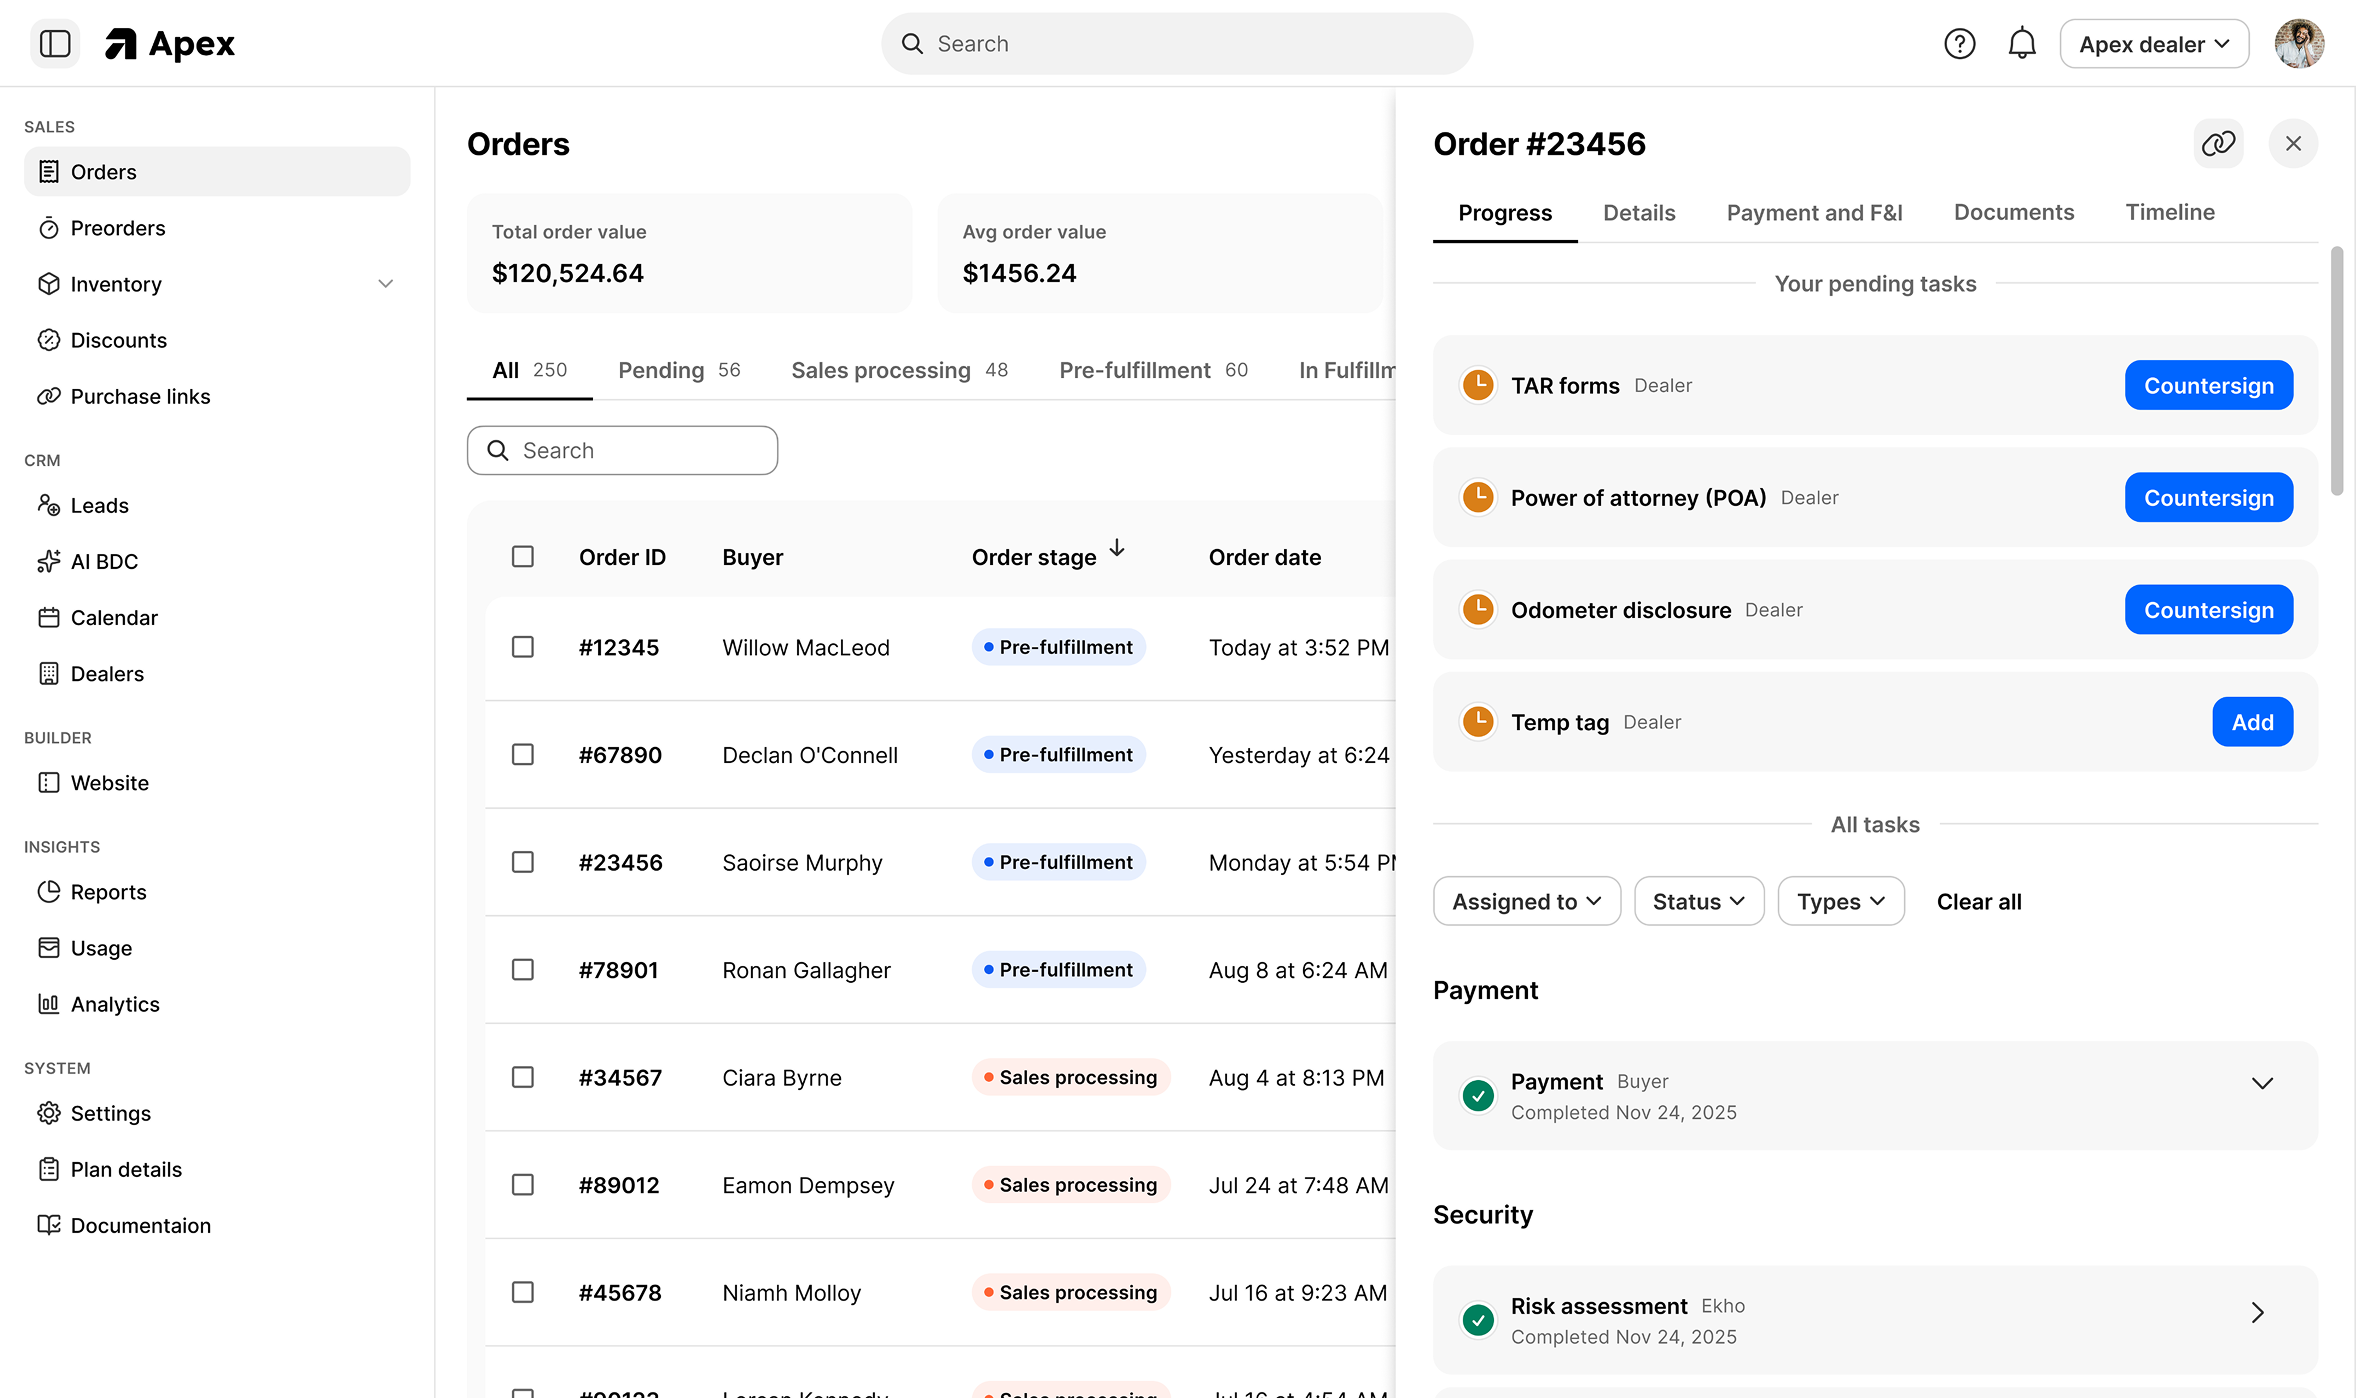
Task: Open Discounts in the Sales section
Action: pyautogui.click(x=118, y=340)
